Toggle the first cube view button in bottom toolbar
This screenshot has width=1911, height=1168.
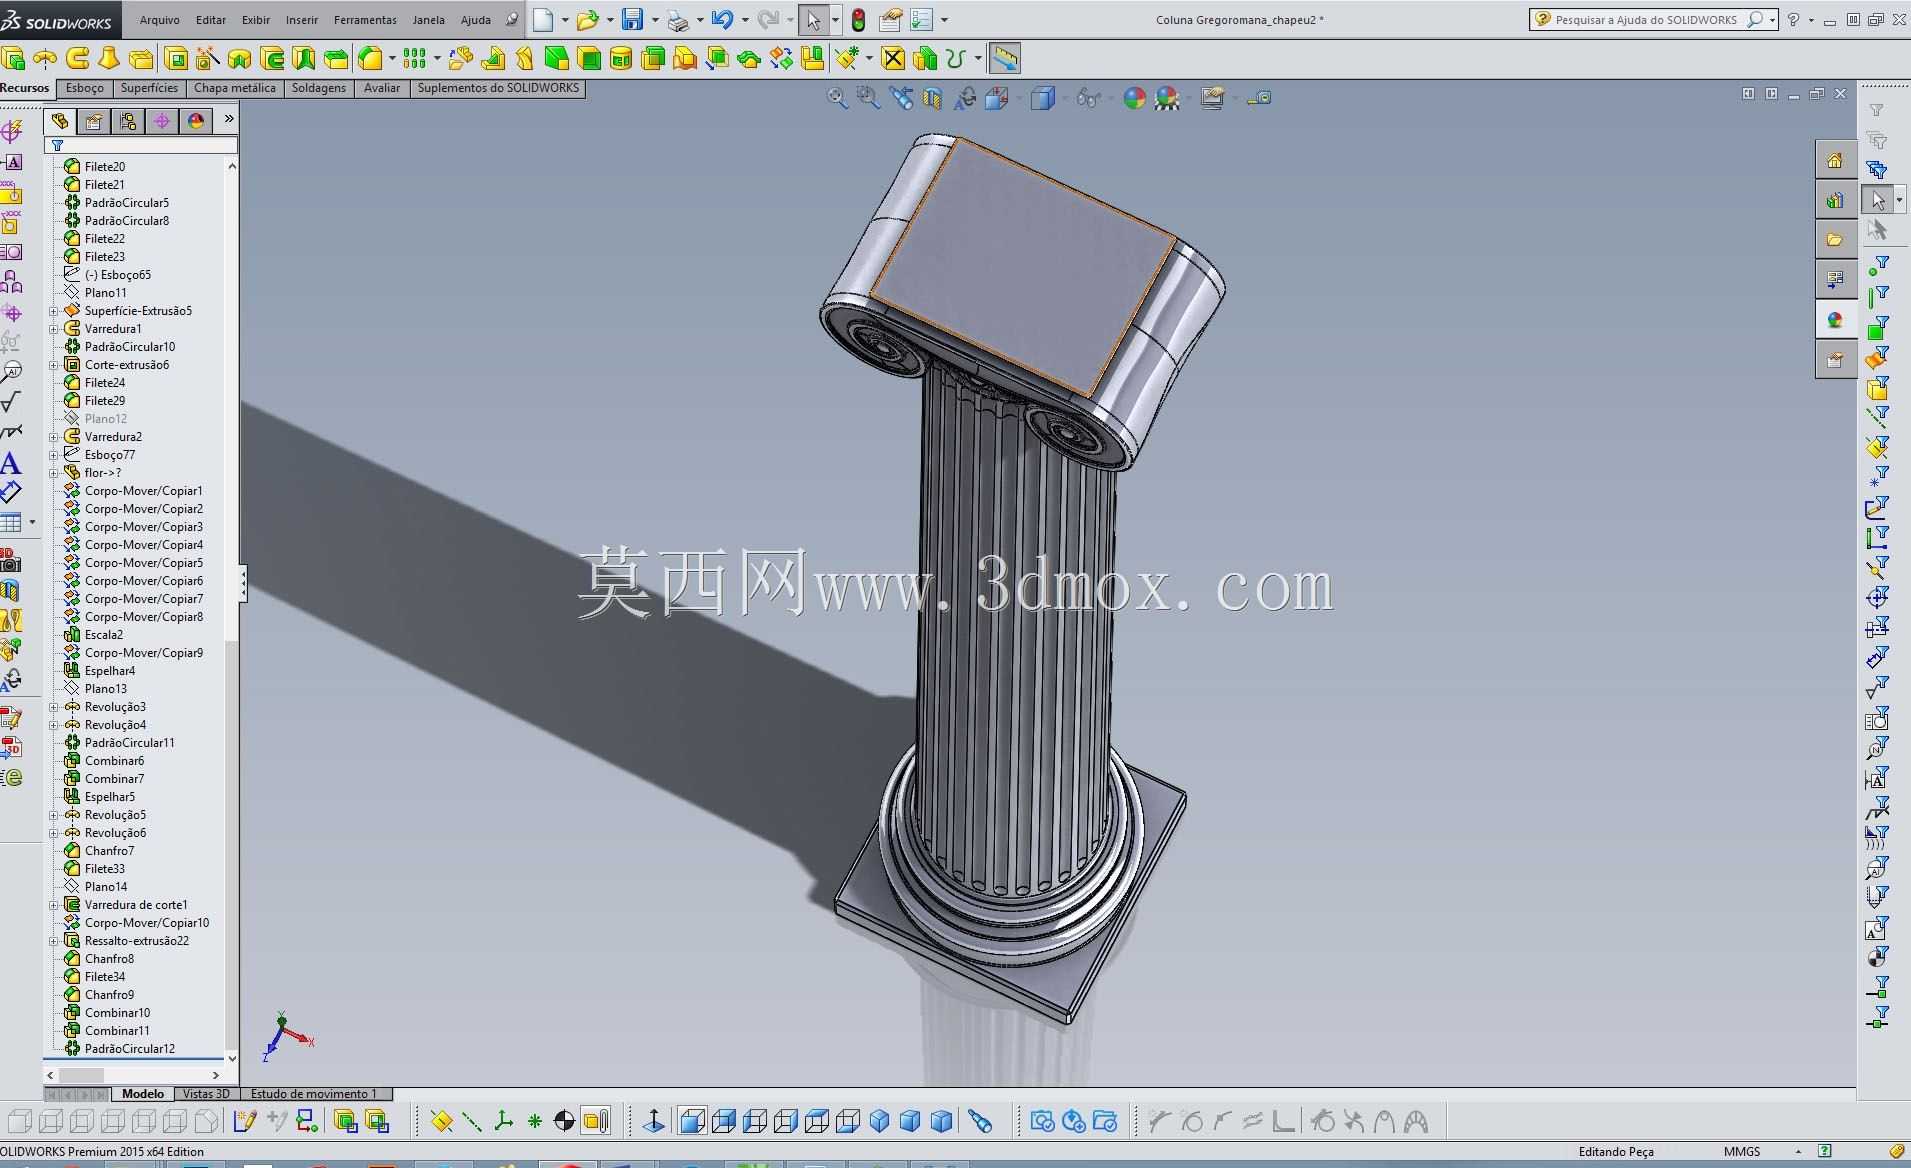click(x=692, y=1121)
